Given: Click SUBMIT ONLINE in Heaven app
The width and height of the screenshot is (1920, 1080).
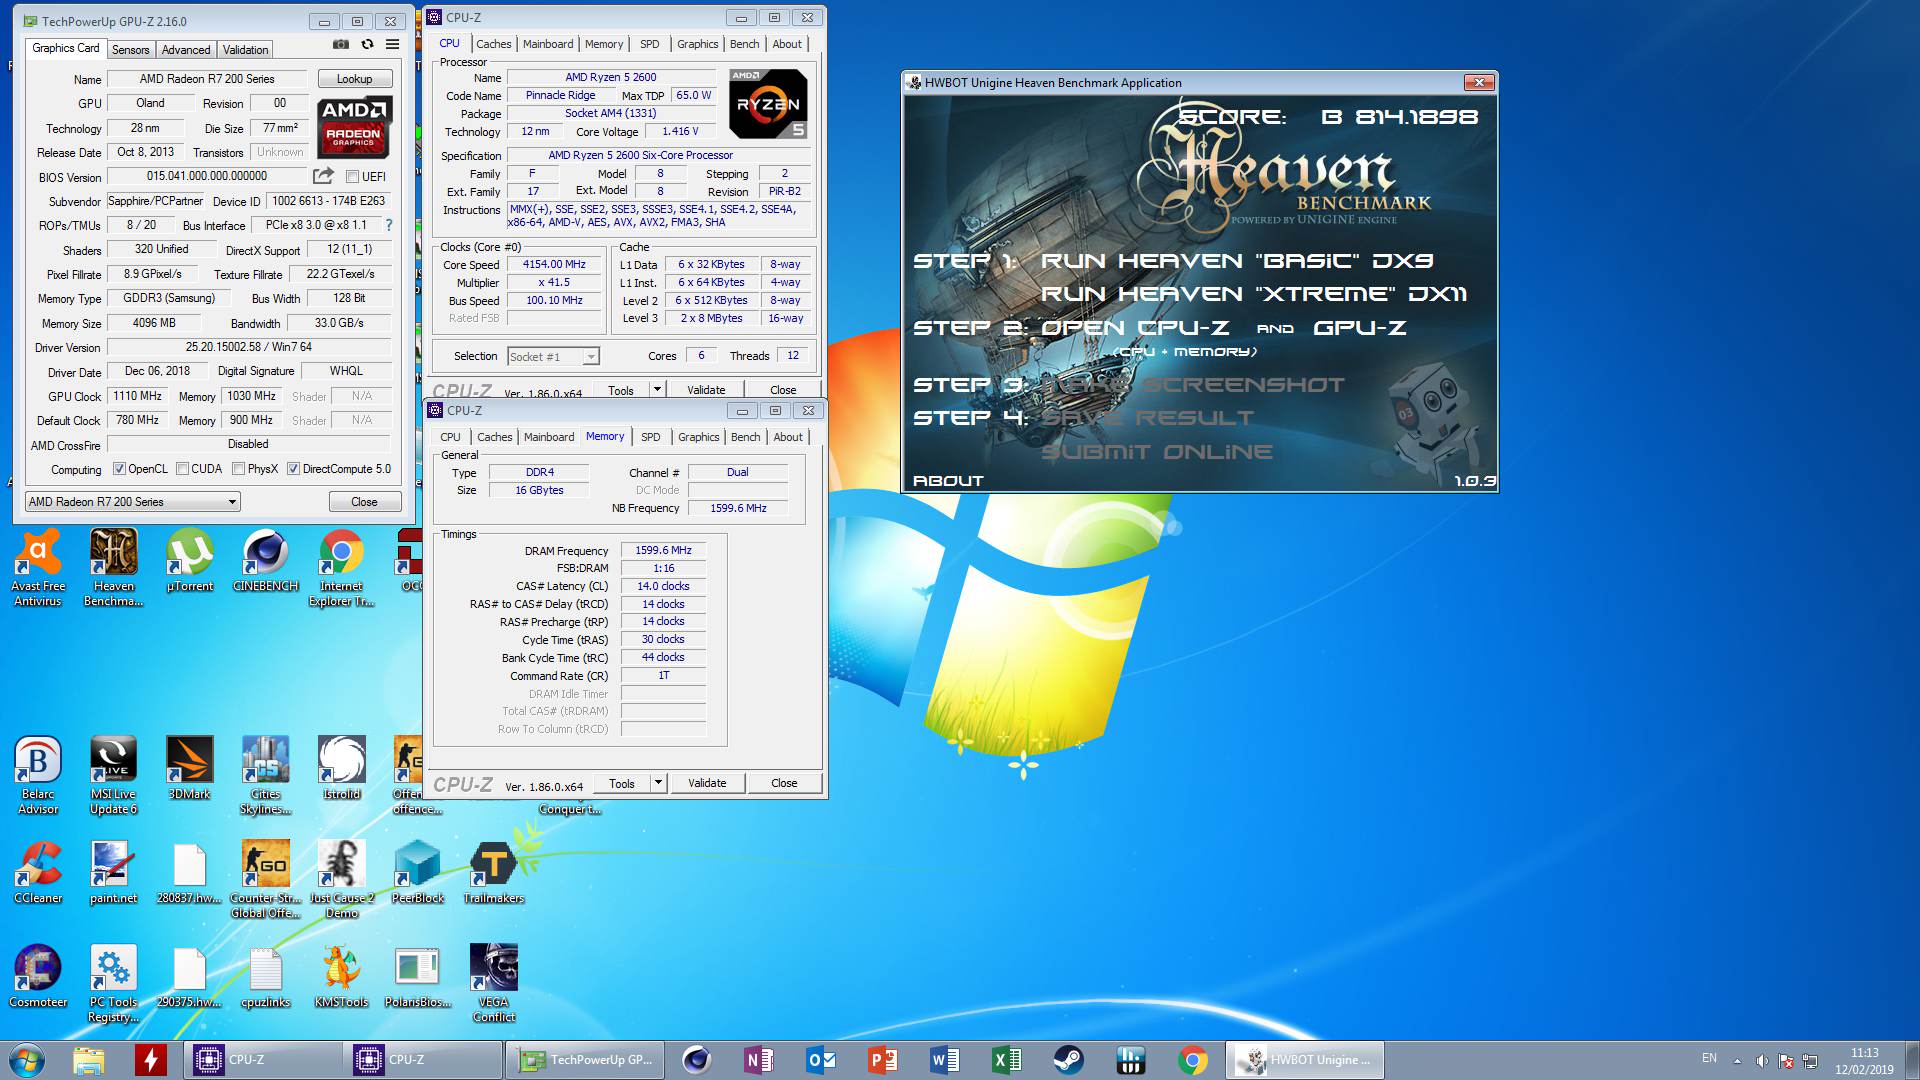Looking at the screenshot, I should tap(1157, 452).
